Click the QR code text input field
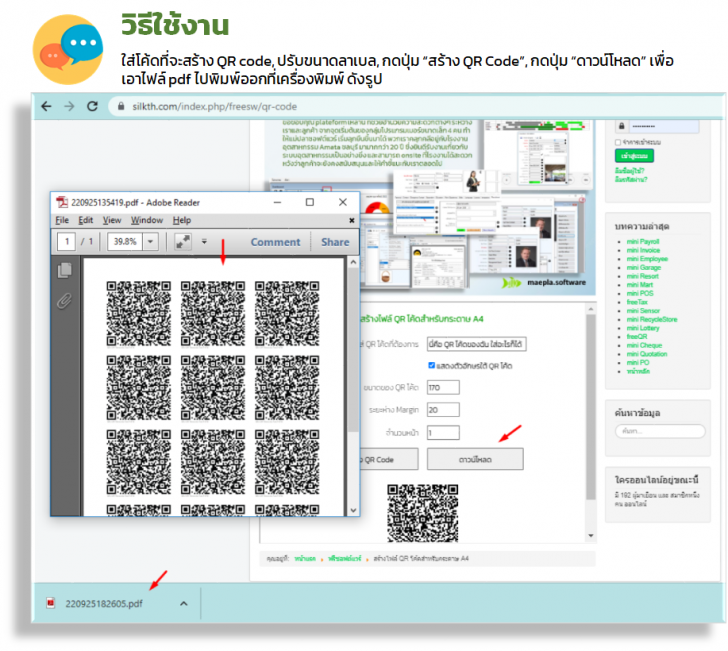 (x=476, y=344)
